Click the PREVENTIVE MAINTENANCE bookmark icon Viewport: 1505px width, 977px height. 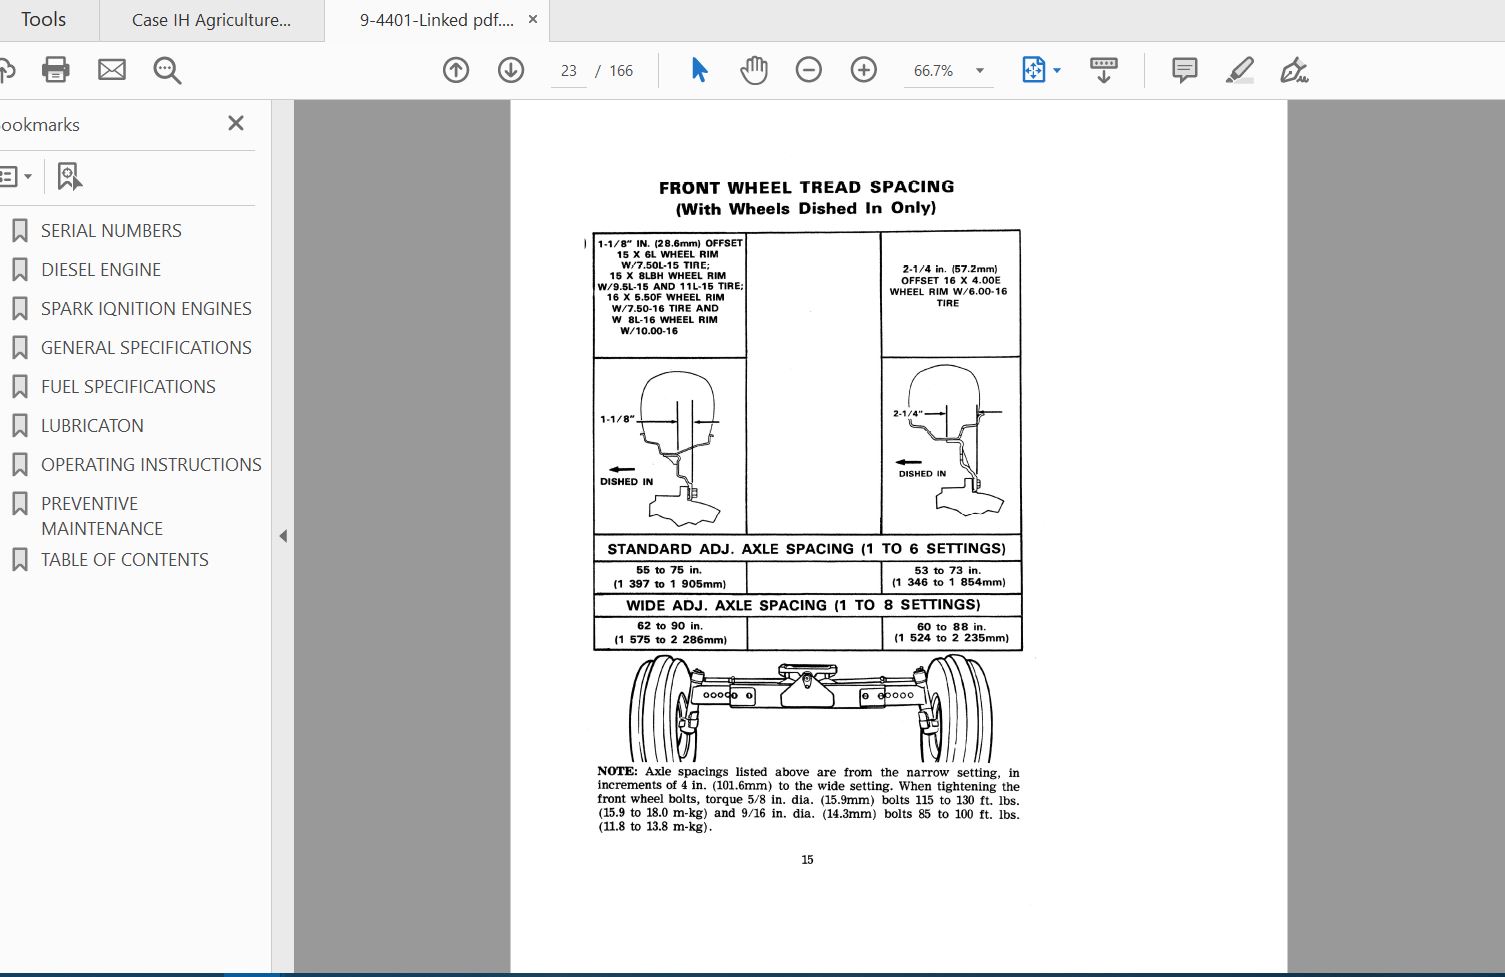(x=19, y=504)
